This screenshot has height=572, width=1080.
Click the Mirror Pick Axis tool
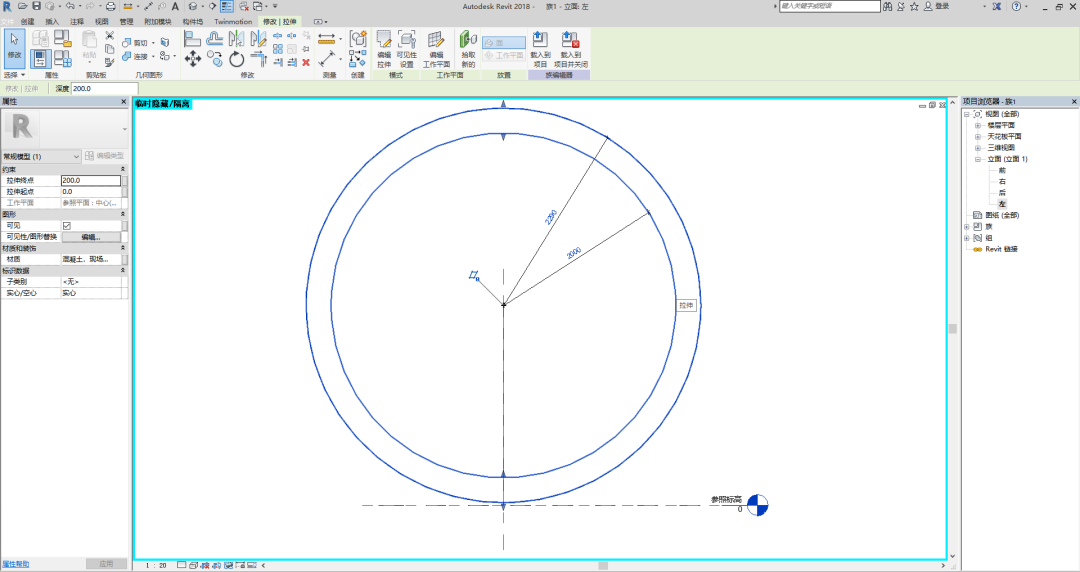236,39
